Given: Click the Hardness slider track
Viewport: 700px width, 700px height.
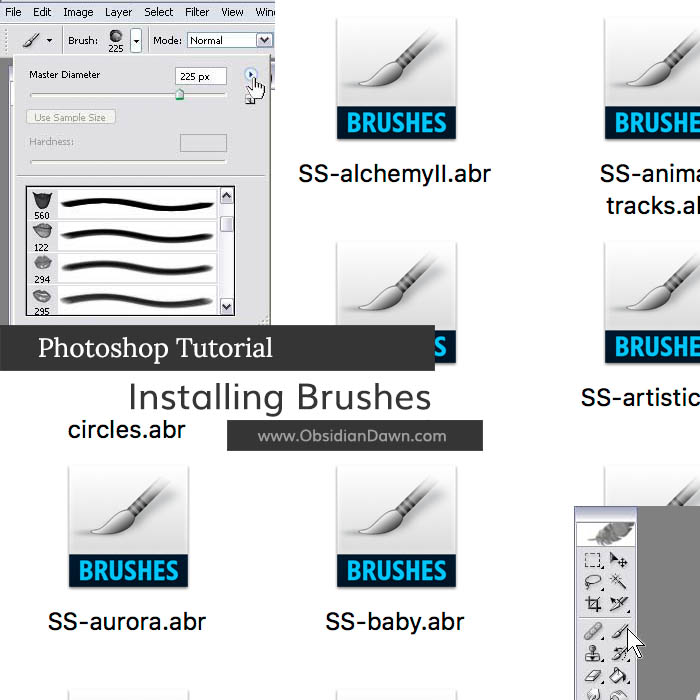Looking at the screenshot, I should tap(128, 162).
